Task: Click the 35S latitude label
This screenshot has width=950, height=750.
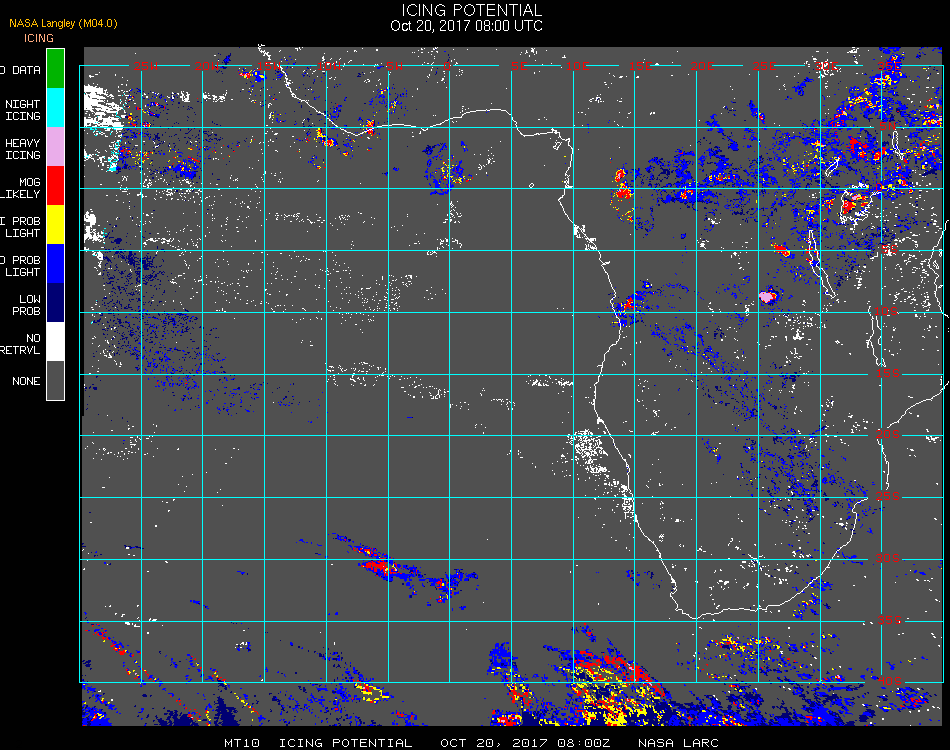Action: pyautogui.click(x=890, y=620)
